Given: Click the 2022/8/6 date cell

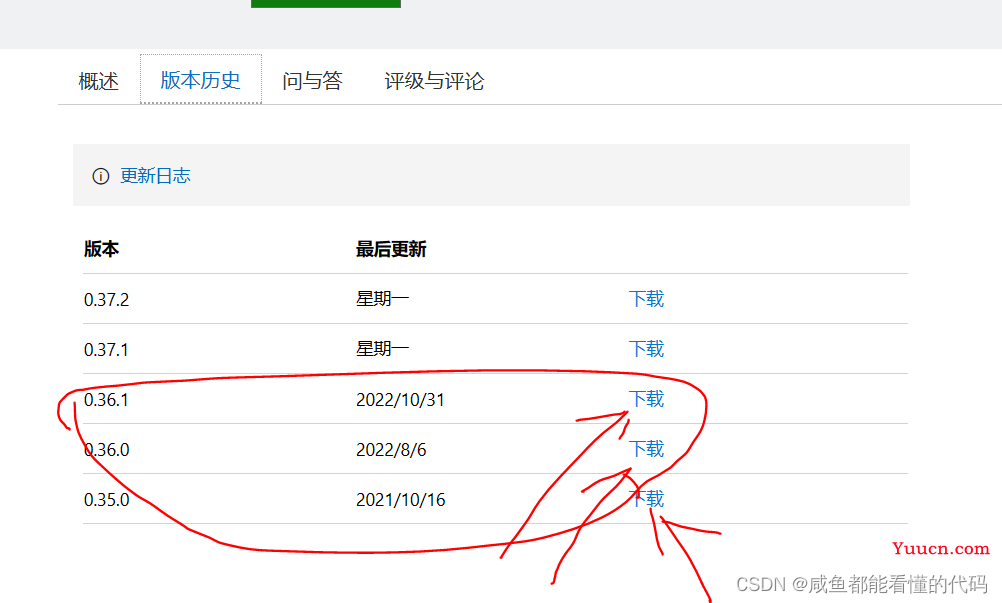Looking at the screenshot, I should coord(391,450).
